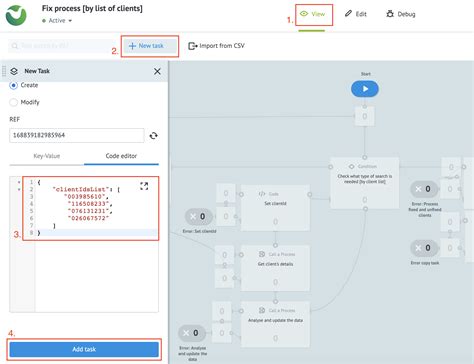
Task: Regenerate REF with refresh icon
Action: [153, 136]
